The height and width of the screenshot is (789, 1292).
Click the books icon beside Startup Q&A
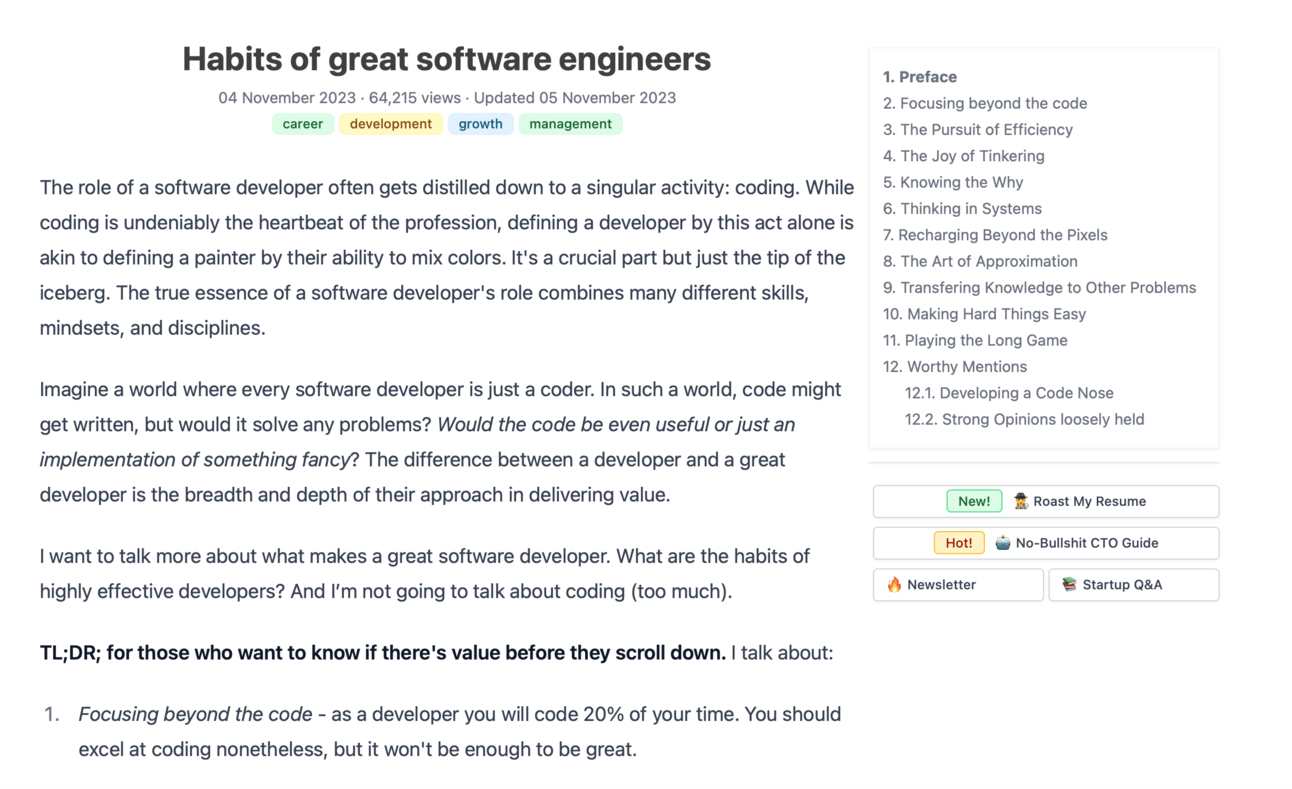point(1069,585)
